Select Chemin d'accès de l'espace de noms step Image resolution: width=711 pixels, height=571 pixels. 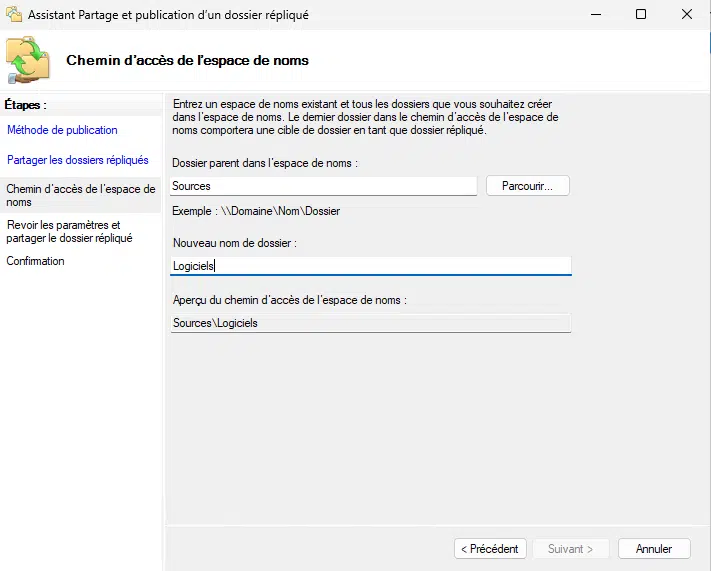(x=81, y=195)
